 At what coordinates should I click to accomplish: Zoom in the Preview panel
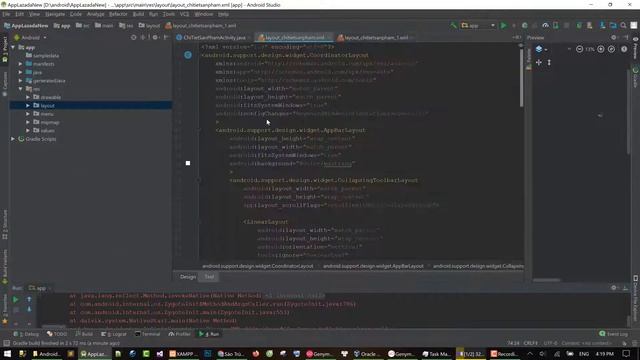601,49
